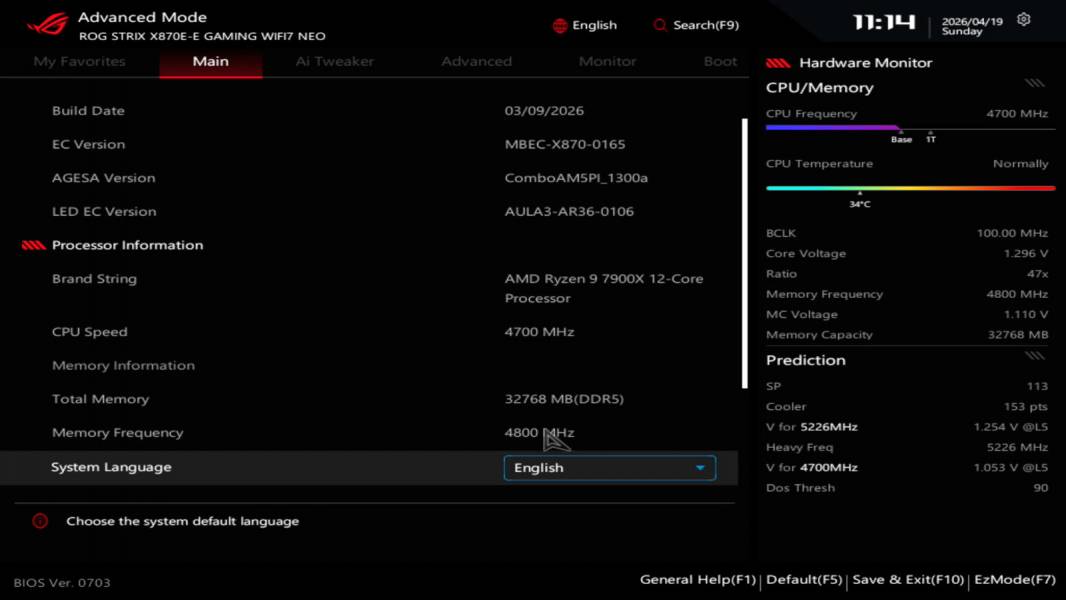Click the 34°C temperature marker

(859, 204)
